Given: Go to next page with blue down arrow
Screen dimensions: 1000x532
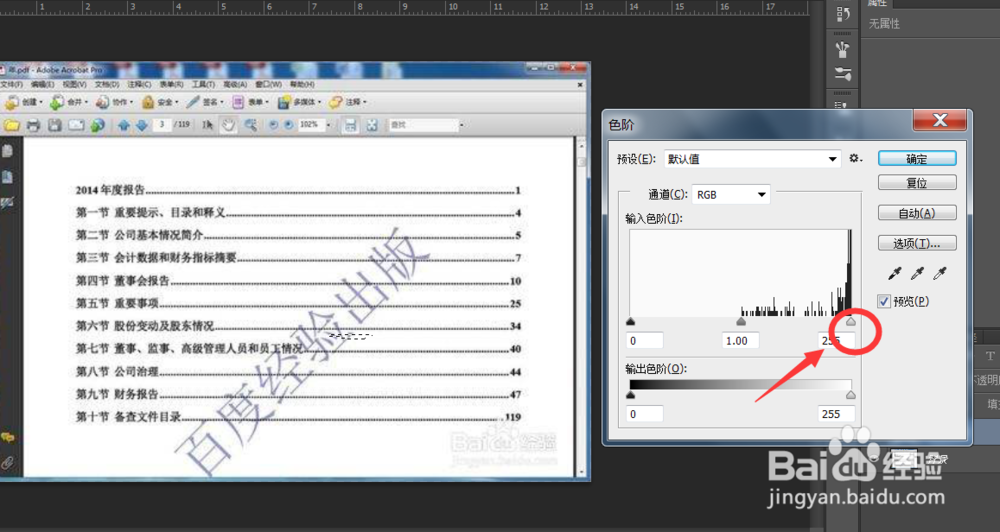Looking at the screenshot, I should pyautogui.click(x=142, y=125).
